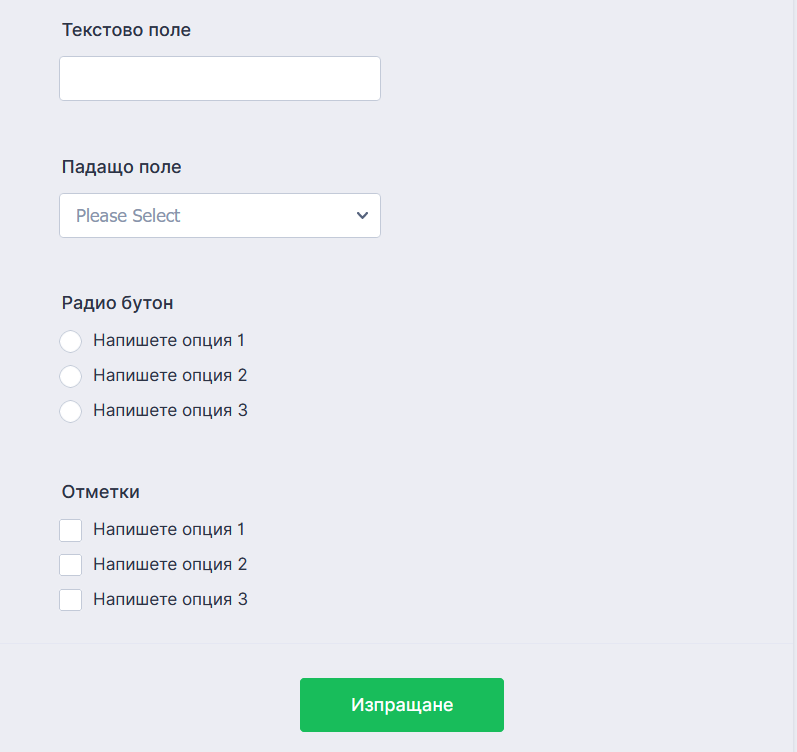Select radio button Напишете опция 2
The width and height of the screenshot is (797, 752).
(x=70, y=376)
